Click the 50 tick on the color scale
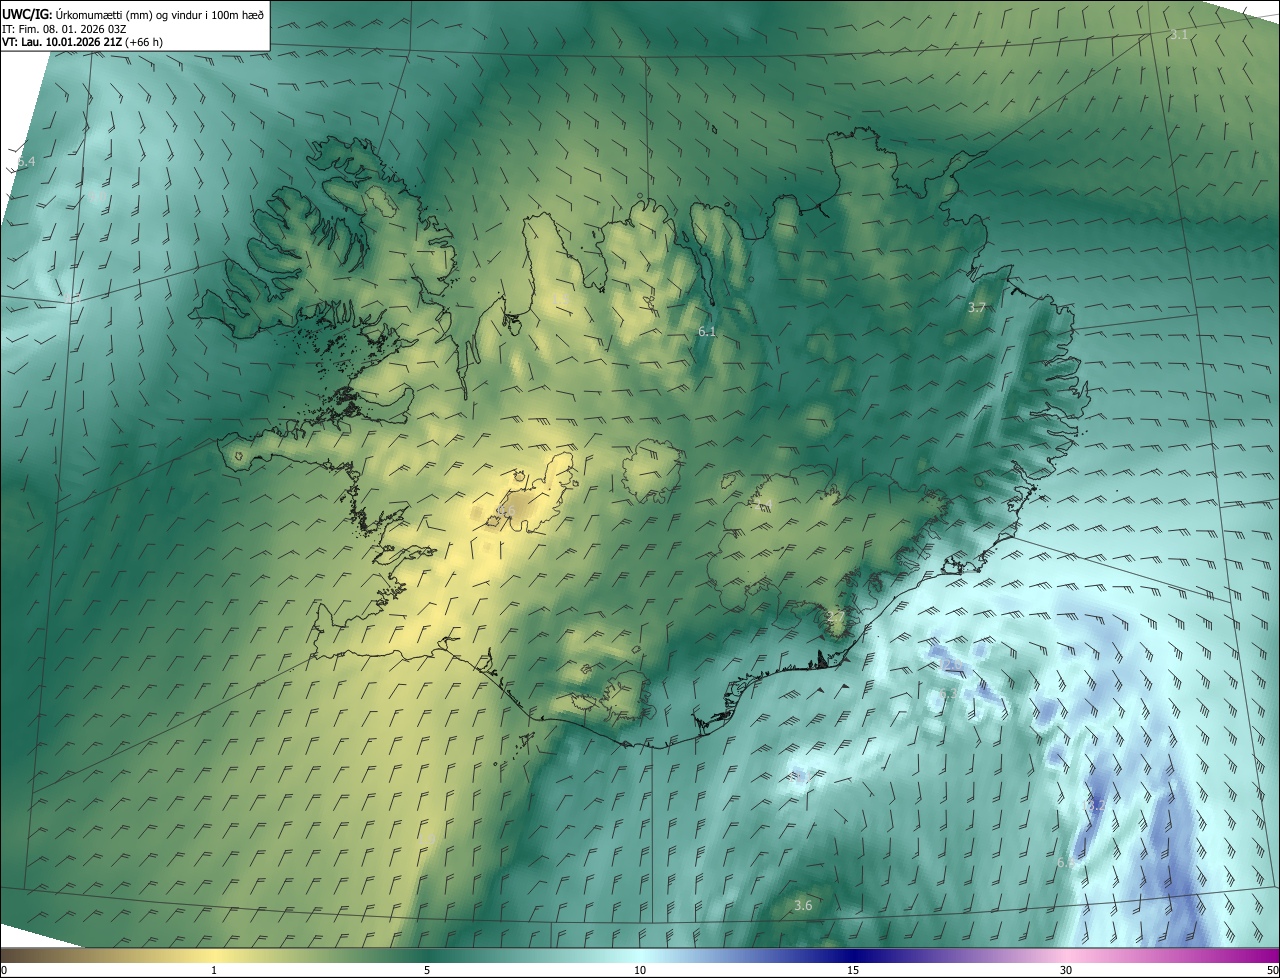This screenshot has width=1280, height=978. (x=1272, y=971)
